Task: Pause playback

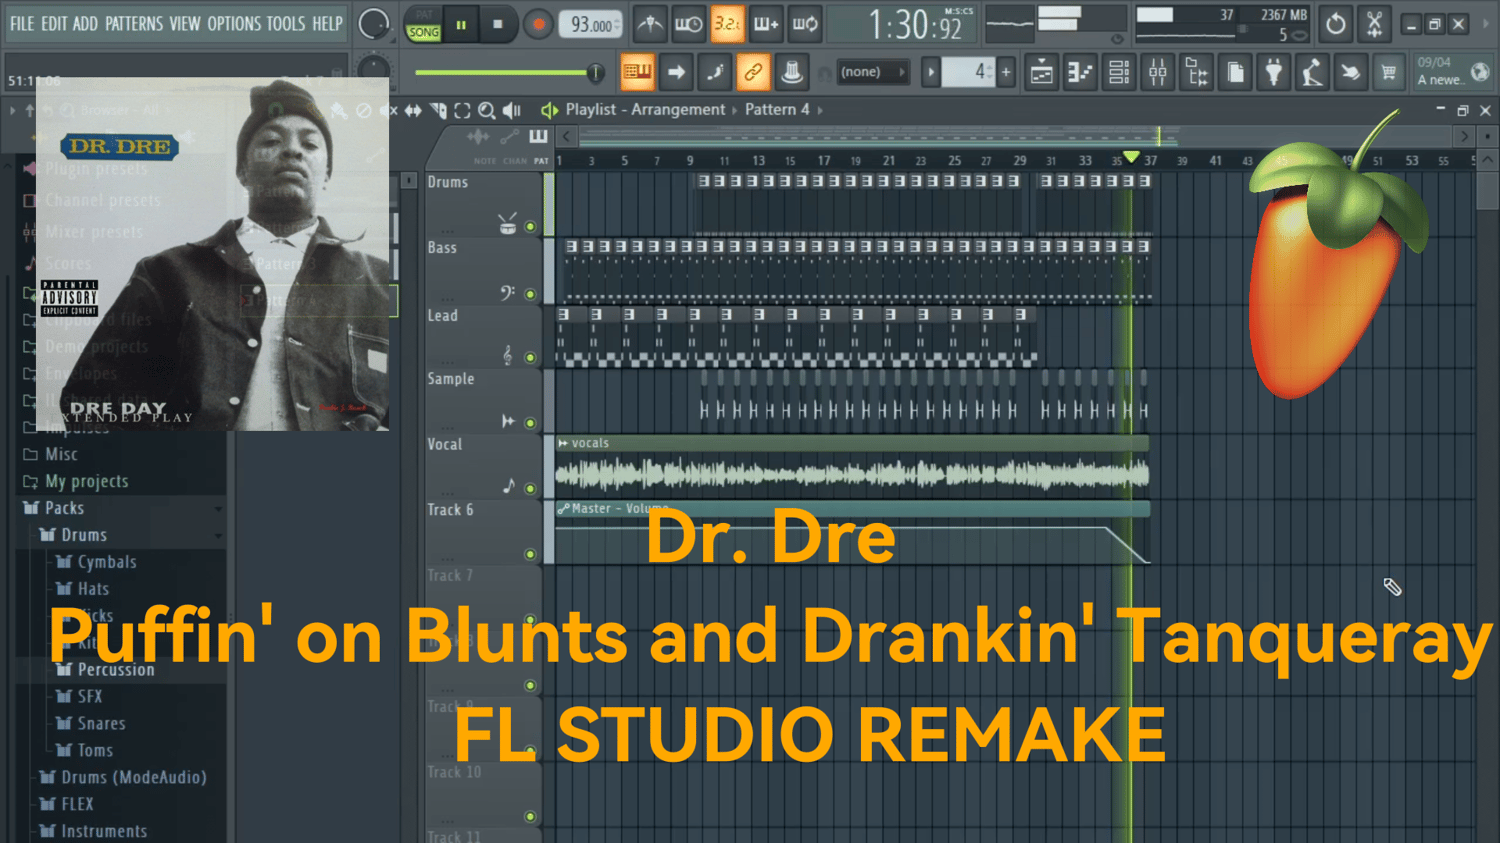Action: click(461, 24)
